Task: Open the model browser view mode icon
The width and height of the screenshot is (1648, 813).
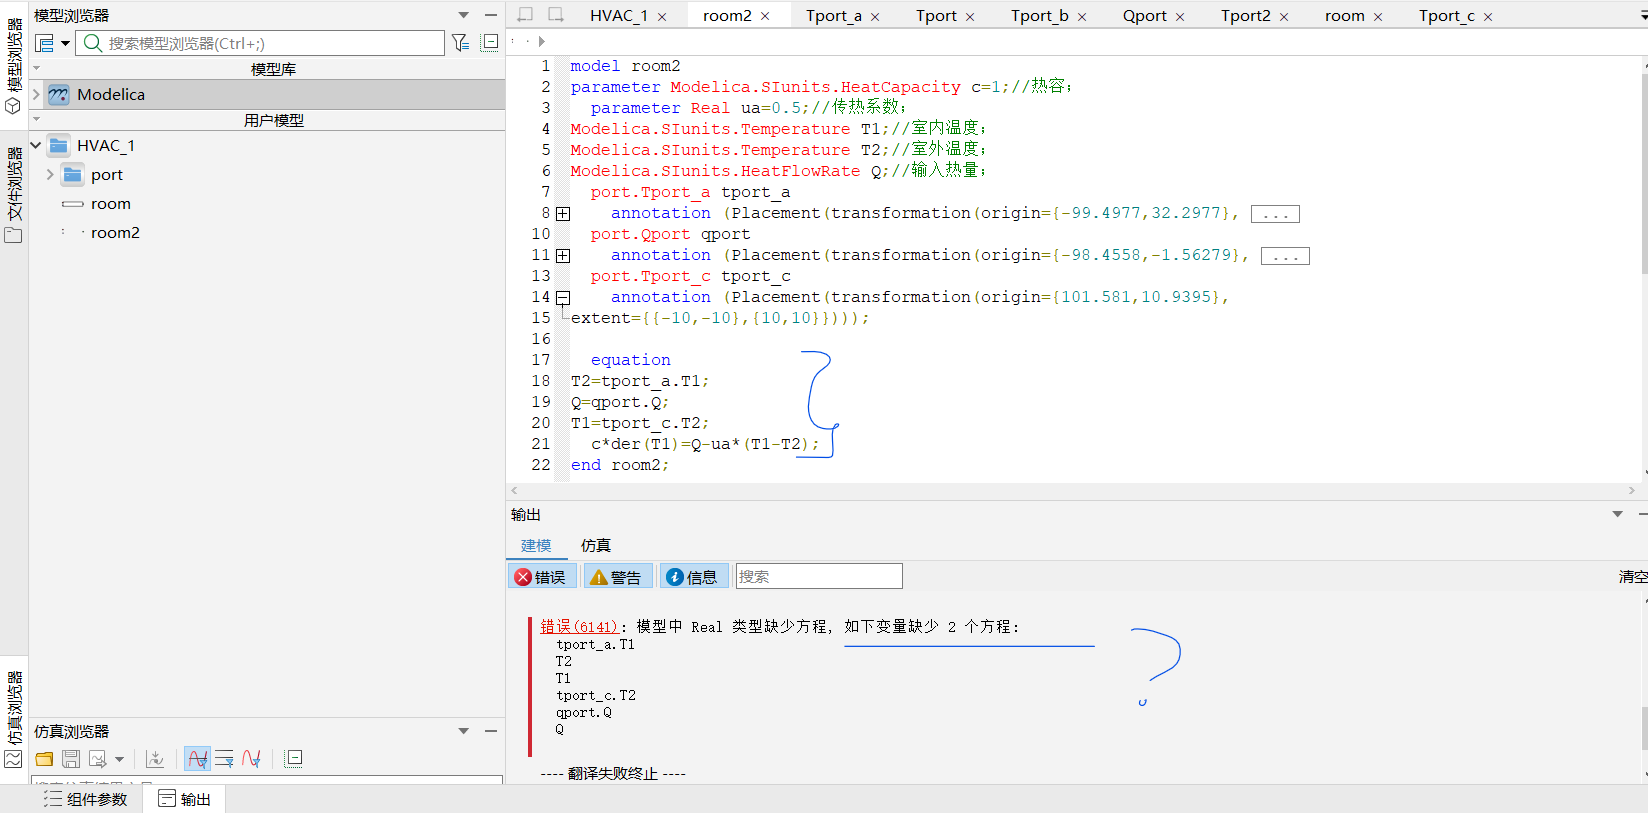Action: click(44, 43)
